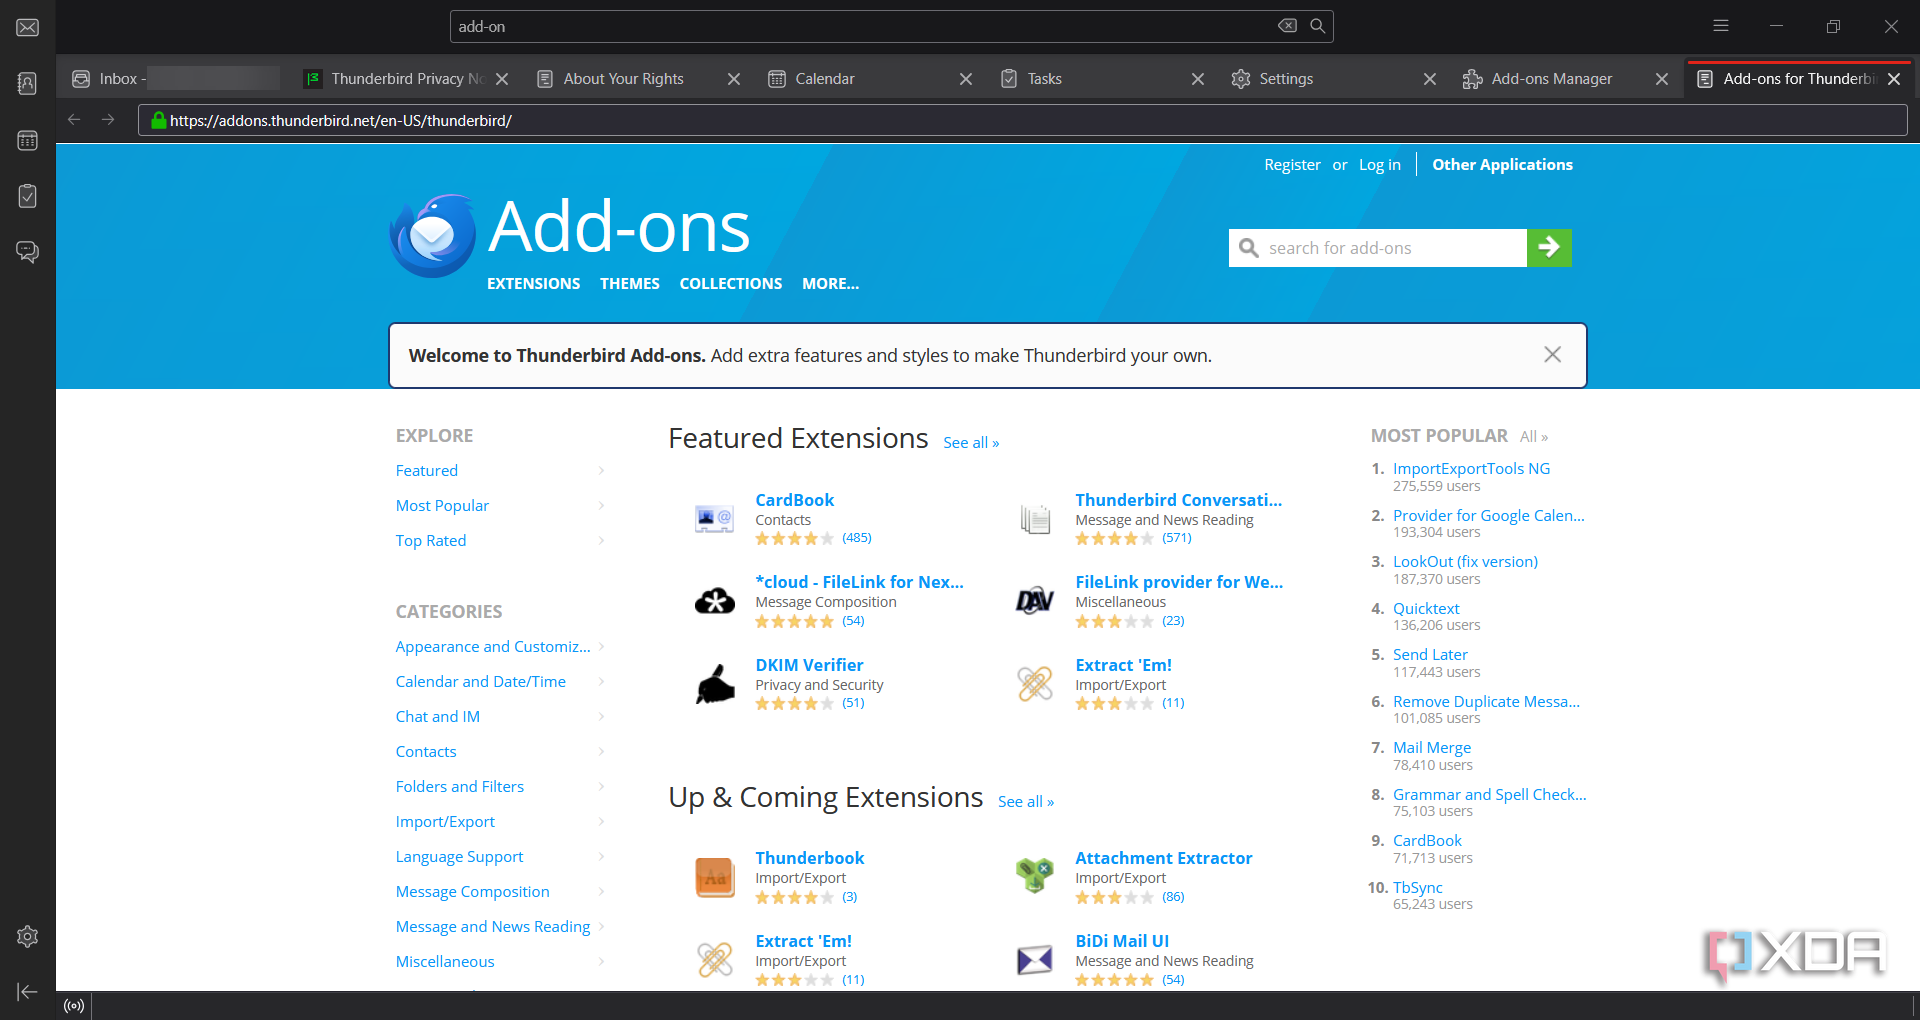Open Calendar and Date/Time category
This screenshot has height=1020, width=1920.
481,682
